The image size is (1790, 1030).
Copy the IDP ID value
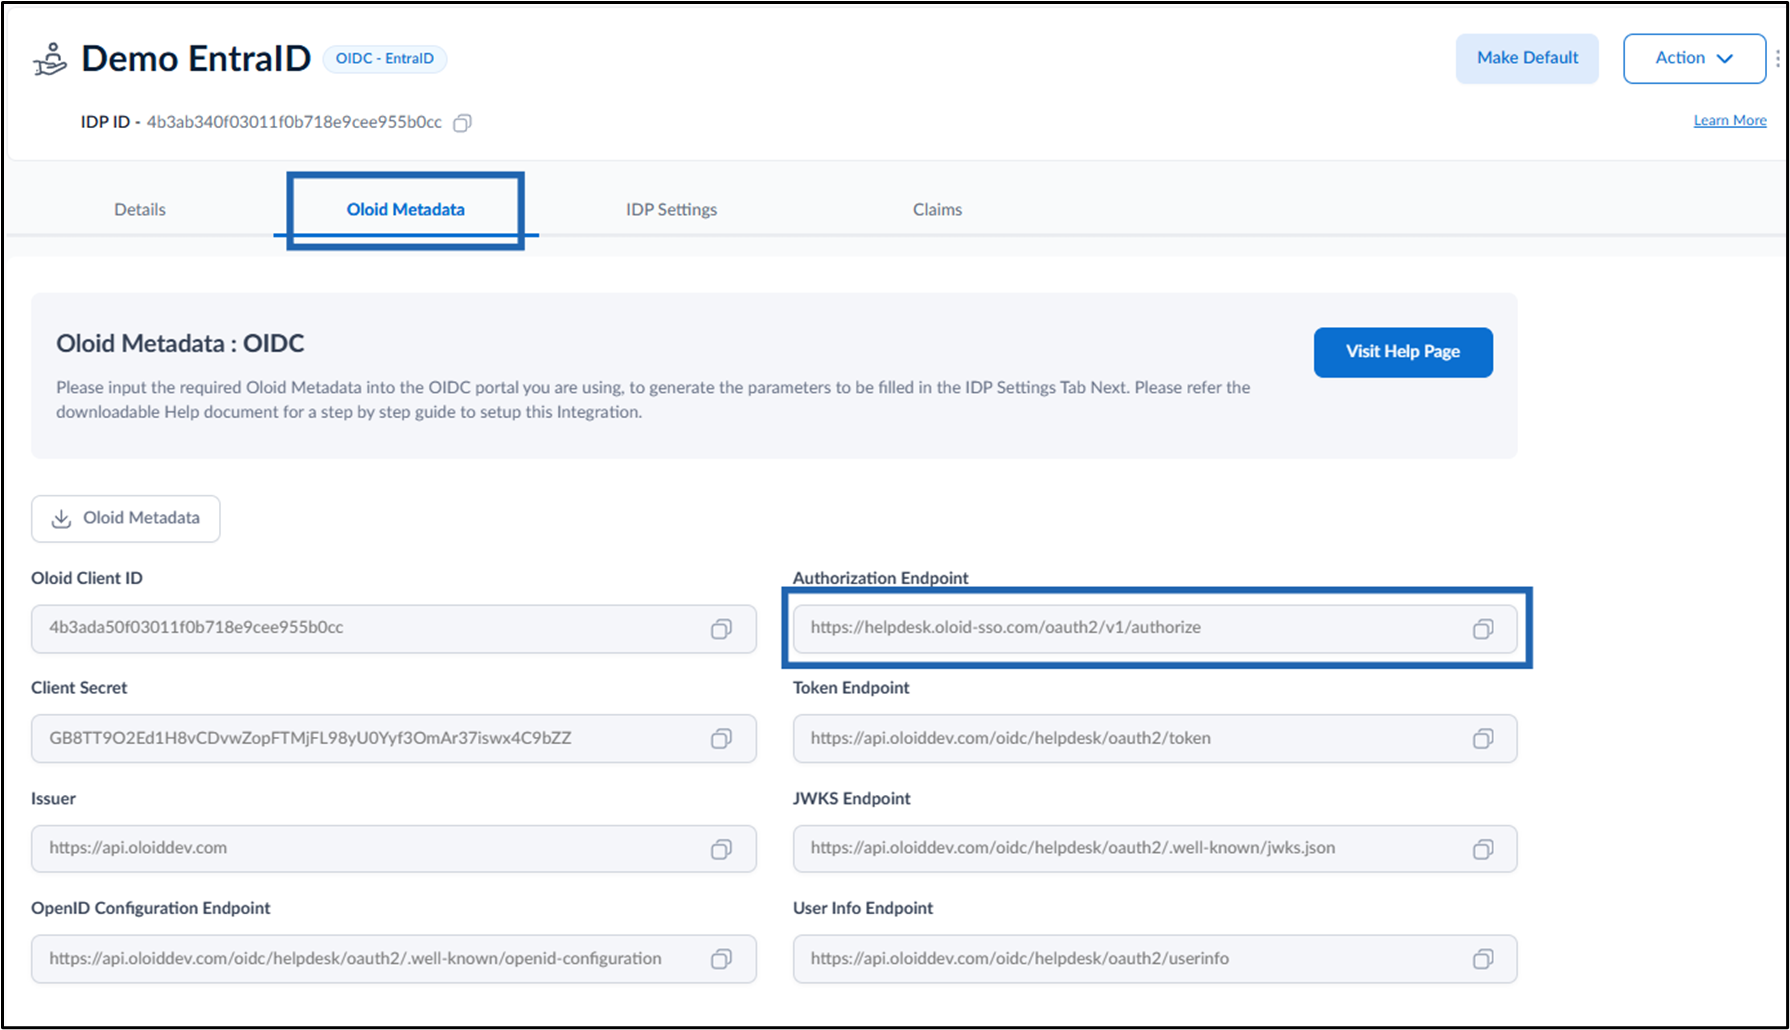(462, 123)
